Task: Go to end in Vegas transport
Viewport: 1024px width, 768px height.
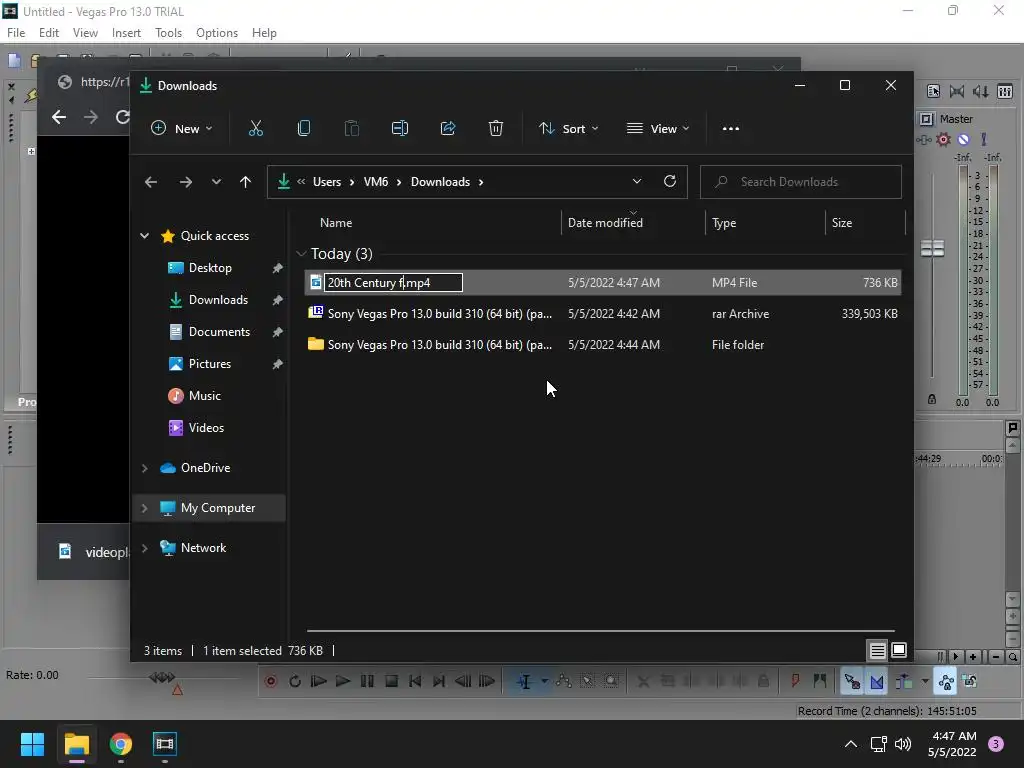Action: (439, 682)
